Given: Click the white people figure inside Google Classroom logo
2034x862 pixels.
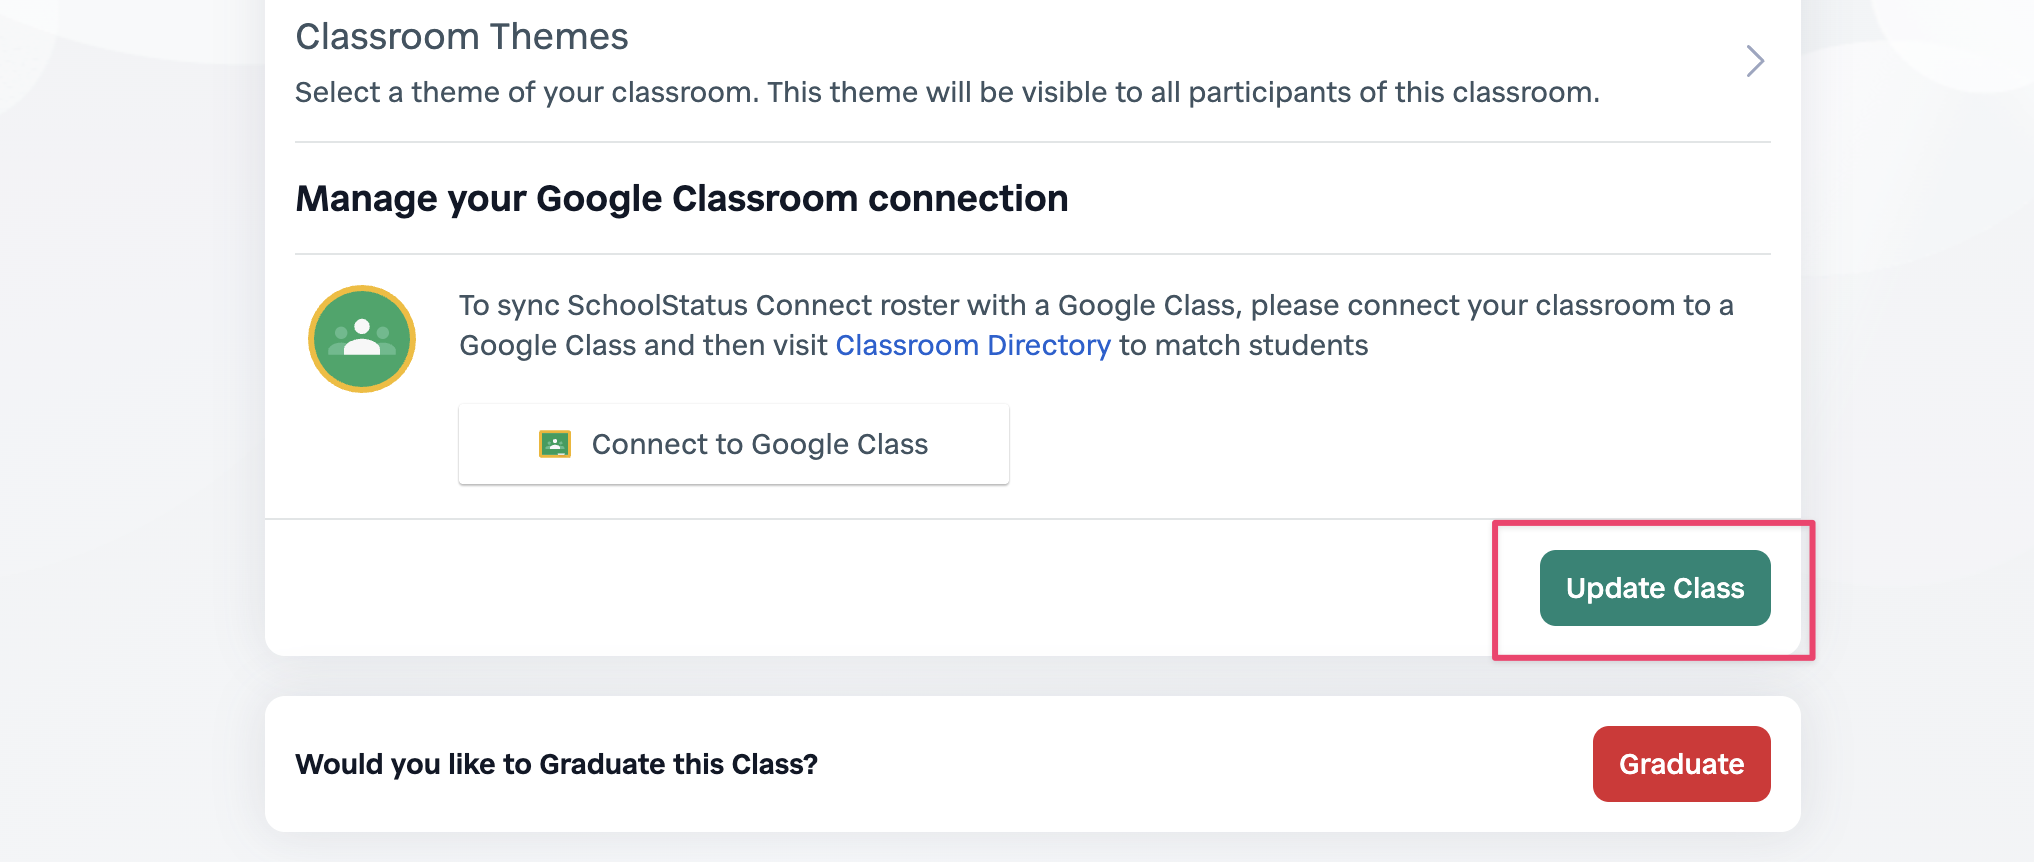Looking at the screenshot, I should pyautogui.click(x=362, y=338).
